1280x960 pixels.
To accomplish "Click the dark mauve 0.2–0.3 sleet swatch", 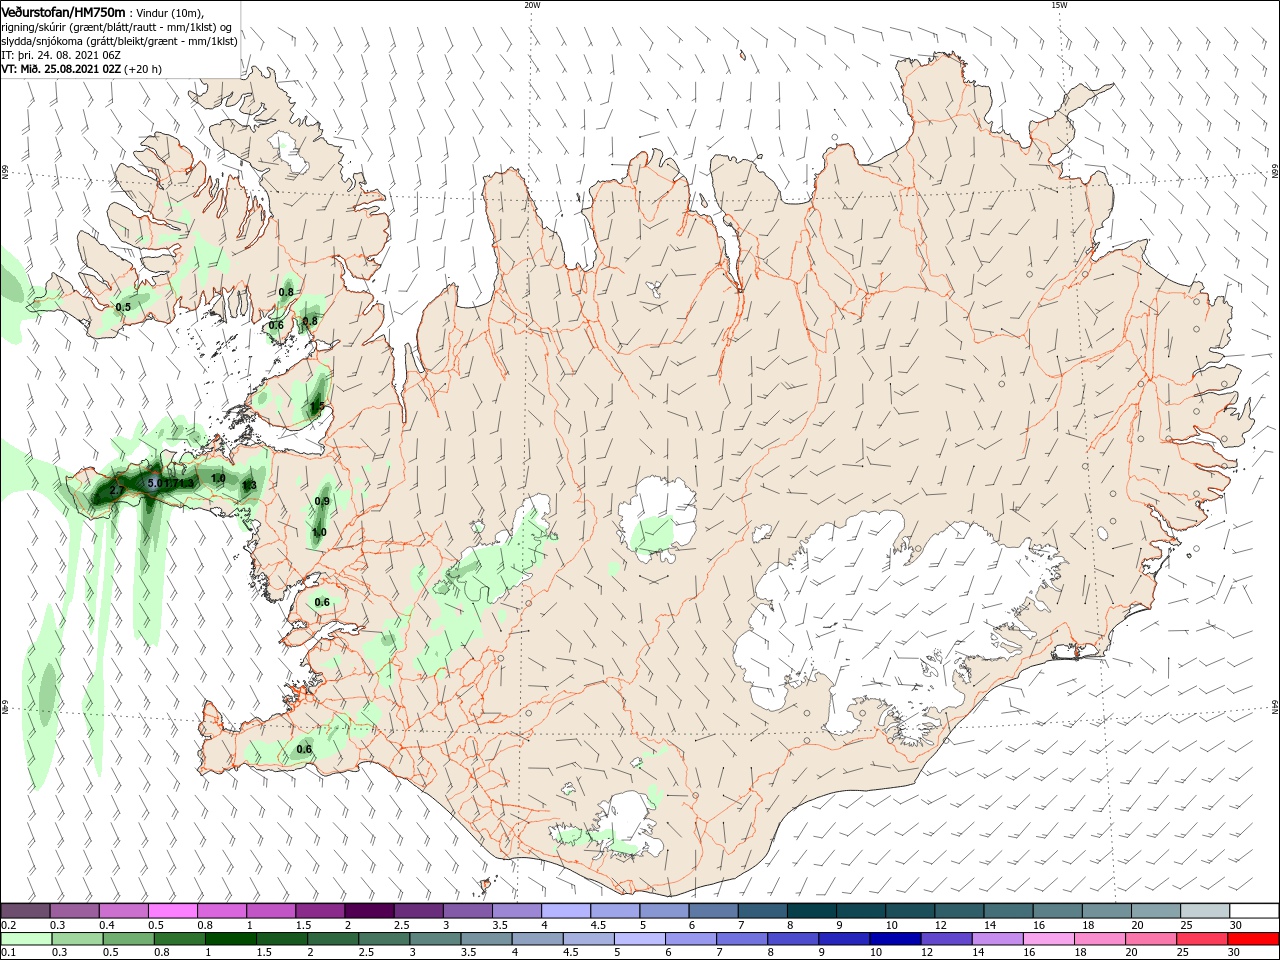I will click(26, 911).
